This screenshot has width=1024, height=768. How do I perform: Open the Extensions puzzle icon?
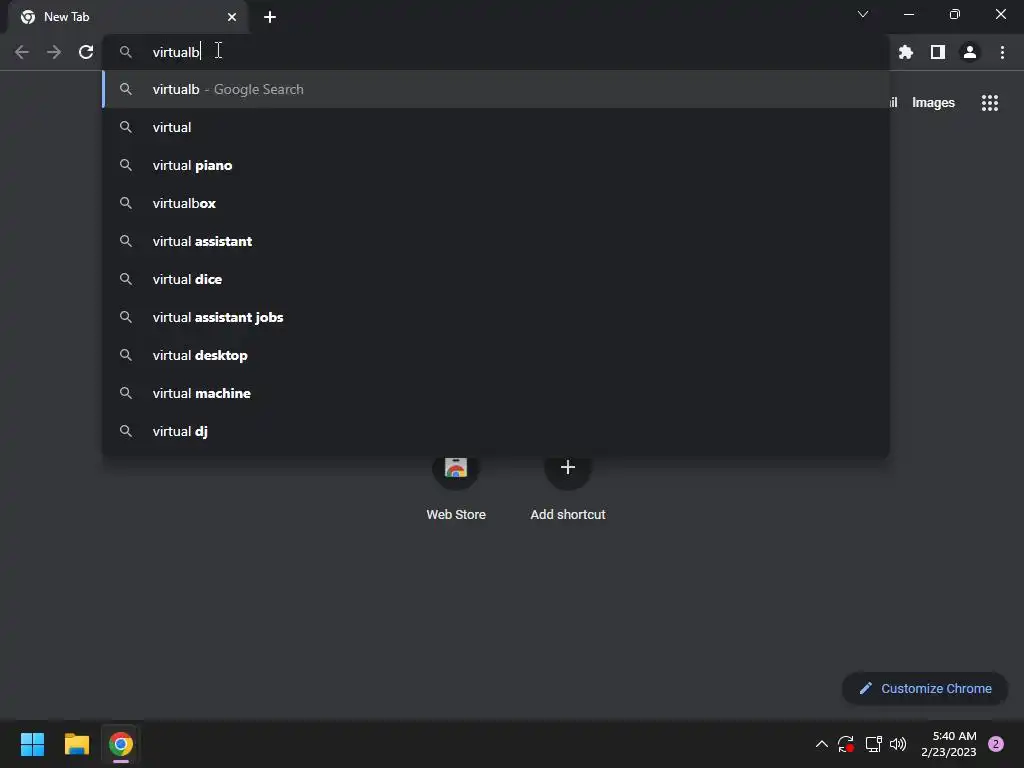(x=906, y=52)
